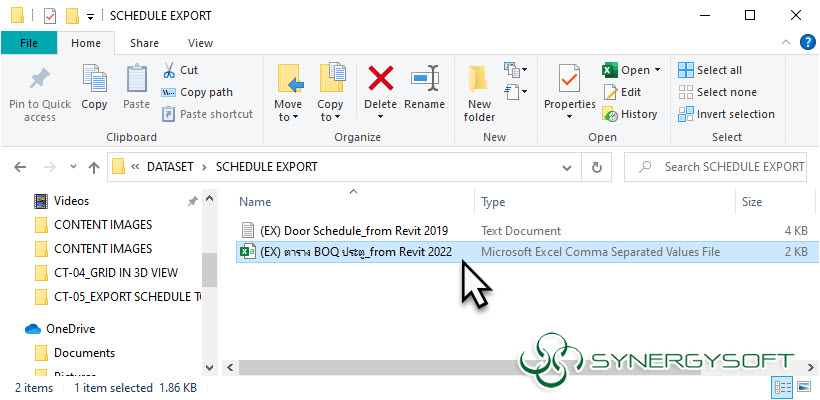
Task: Open Videos in the navigation pane
Action: click(x=71, y=201)
